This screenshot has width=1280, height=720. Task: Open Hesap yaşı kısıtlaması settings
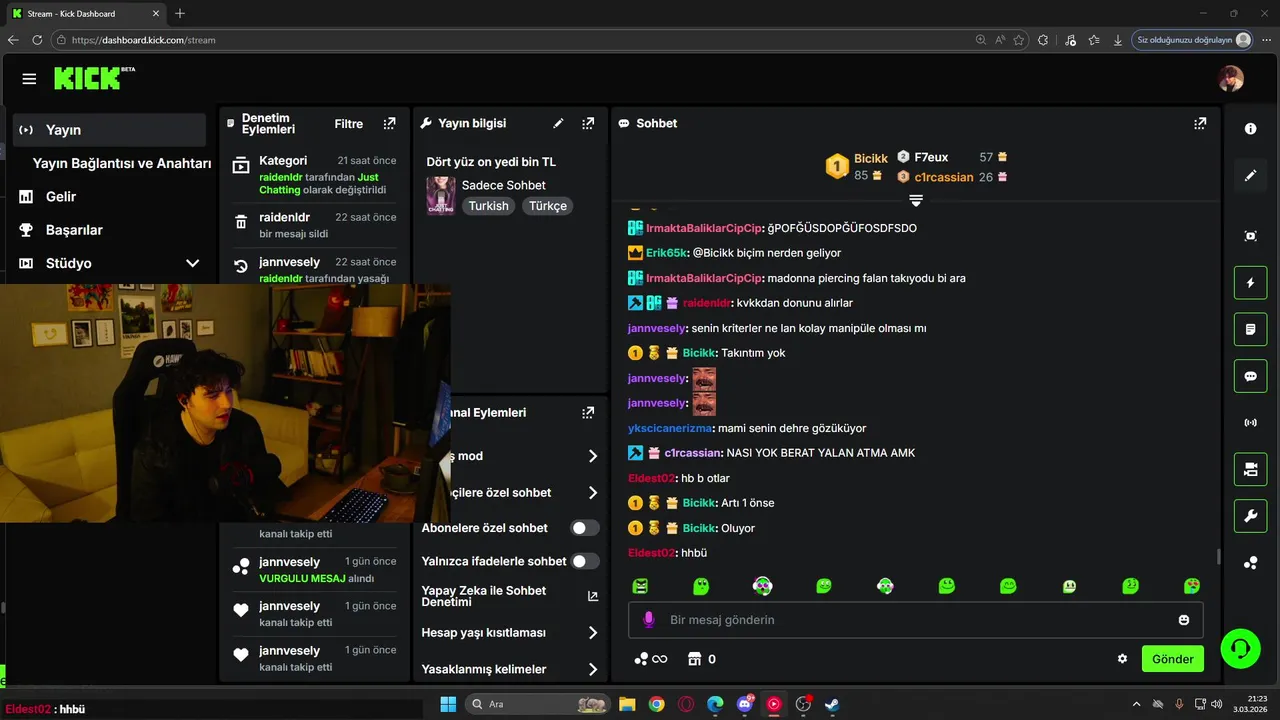510,633
